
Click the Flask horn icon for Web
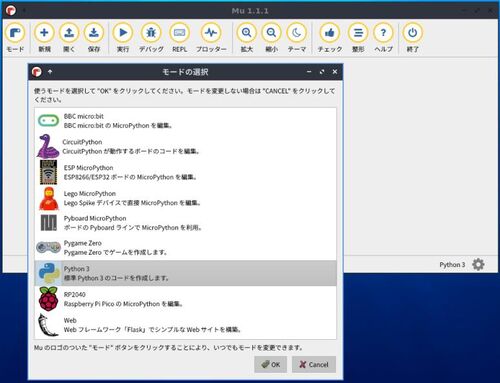pyautogui.click(x=48, y=325)
